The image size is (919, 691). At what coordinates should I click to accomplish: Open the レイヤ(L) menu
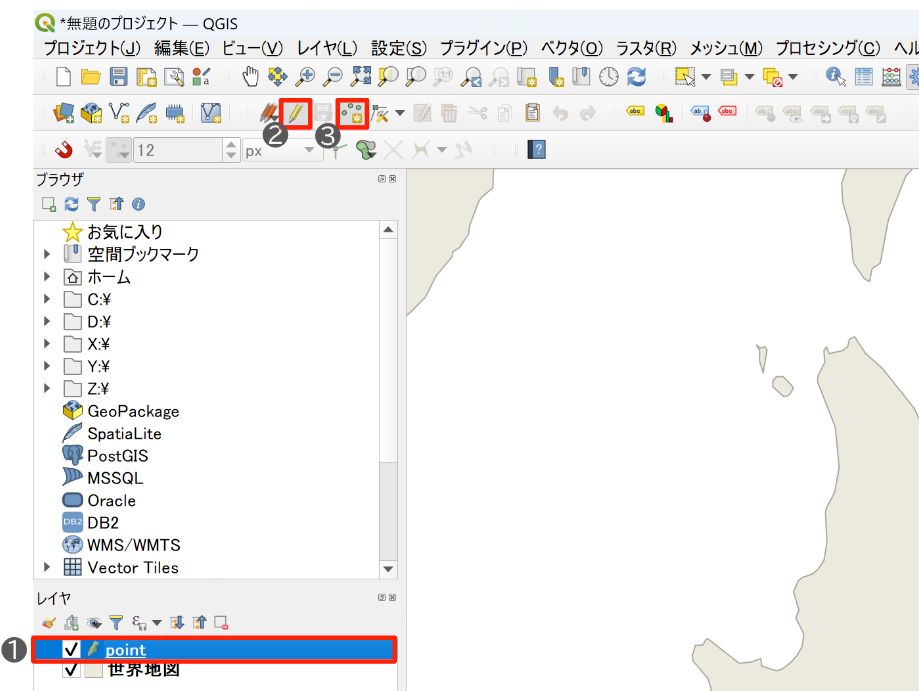pyautogui.click(x=327, y=47)
